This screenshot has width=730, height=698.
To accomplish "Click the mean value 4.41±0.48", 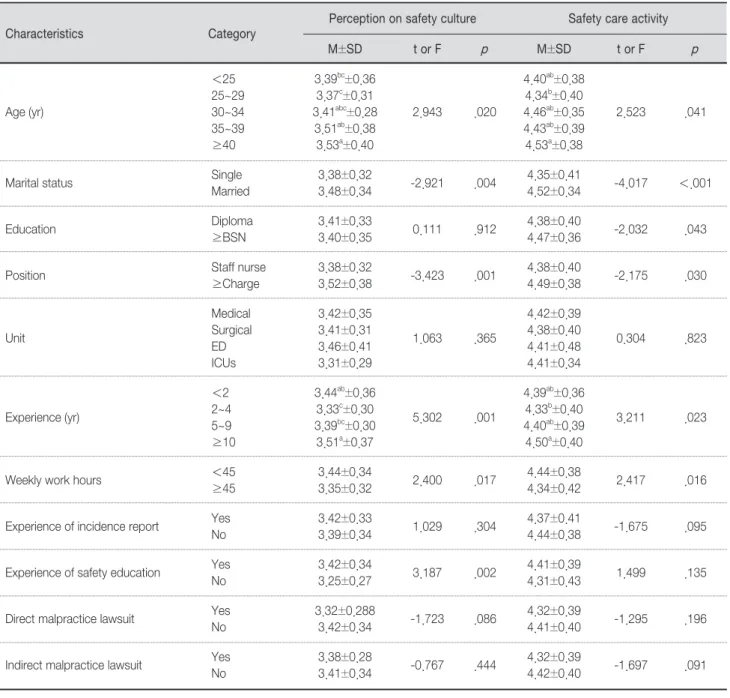I will 554,346.
